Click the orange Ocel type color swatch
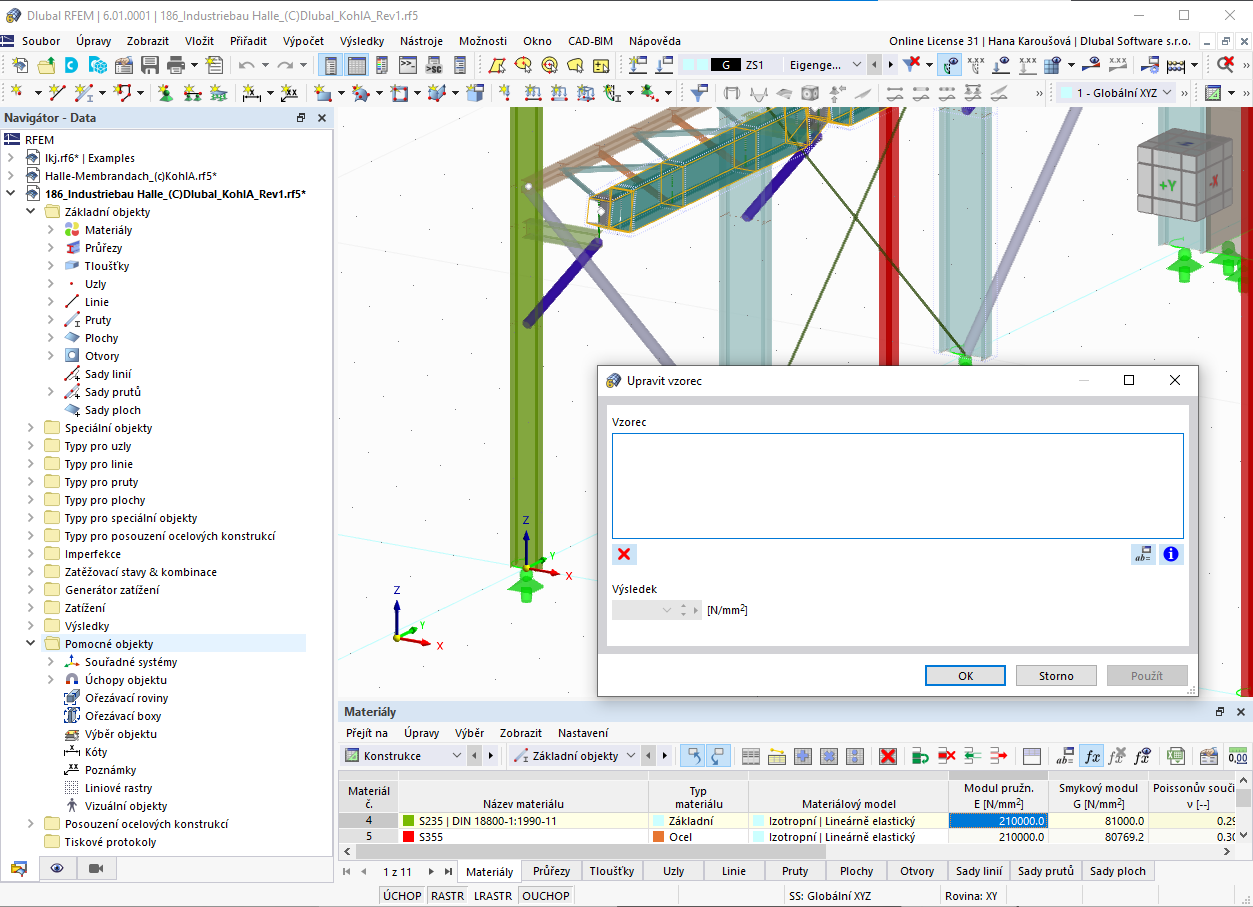 tap(658, 837)
